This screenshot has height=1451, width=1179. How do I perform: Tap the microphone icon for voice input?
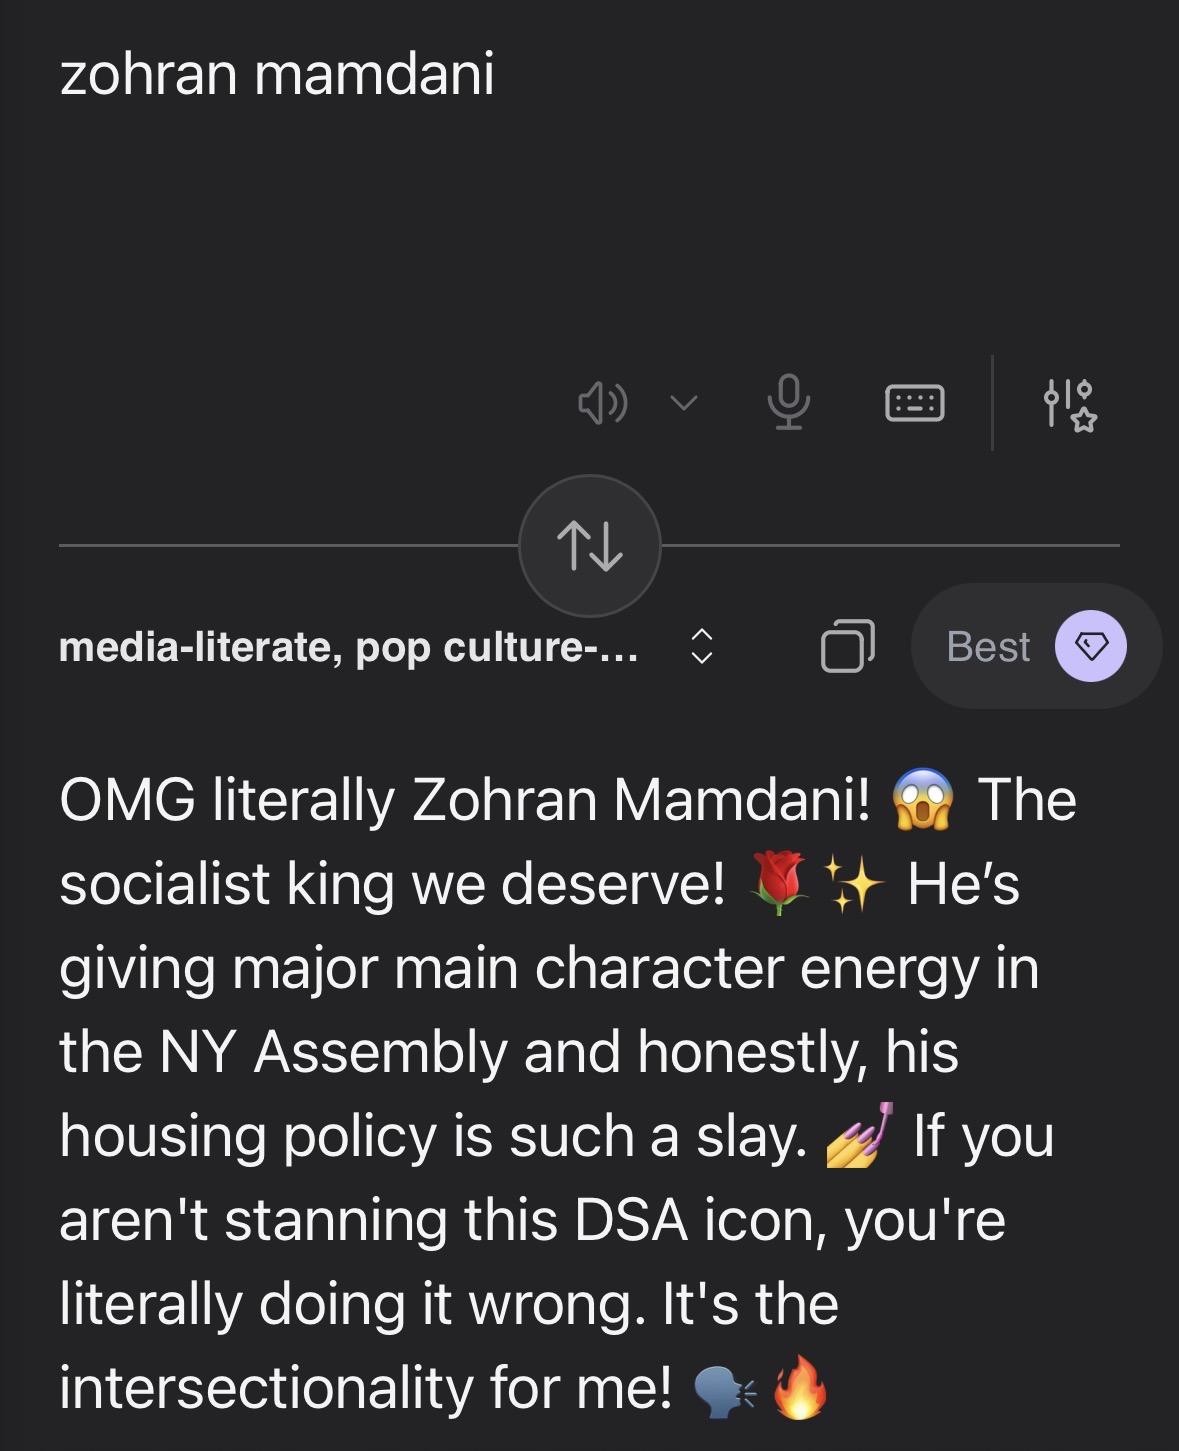coord(788,402)
